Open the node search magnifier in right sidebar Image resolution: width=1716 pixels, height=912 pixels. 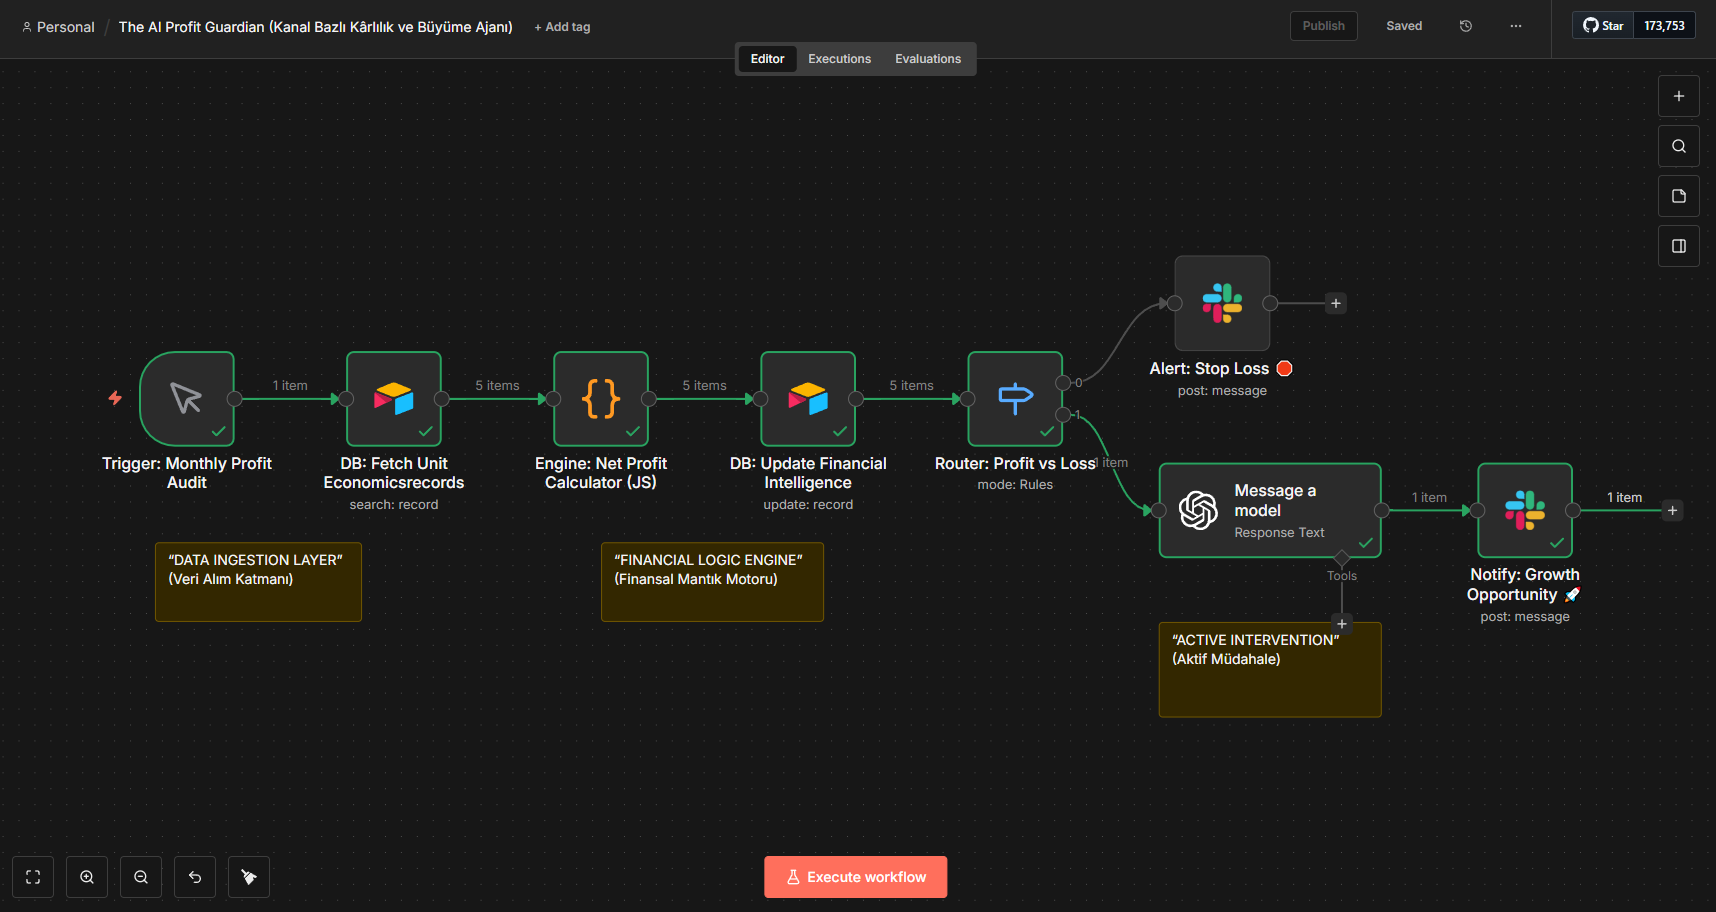click(1679, 146)
